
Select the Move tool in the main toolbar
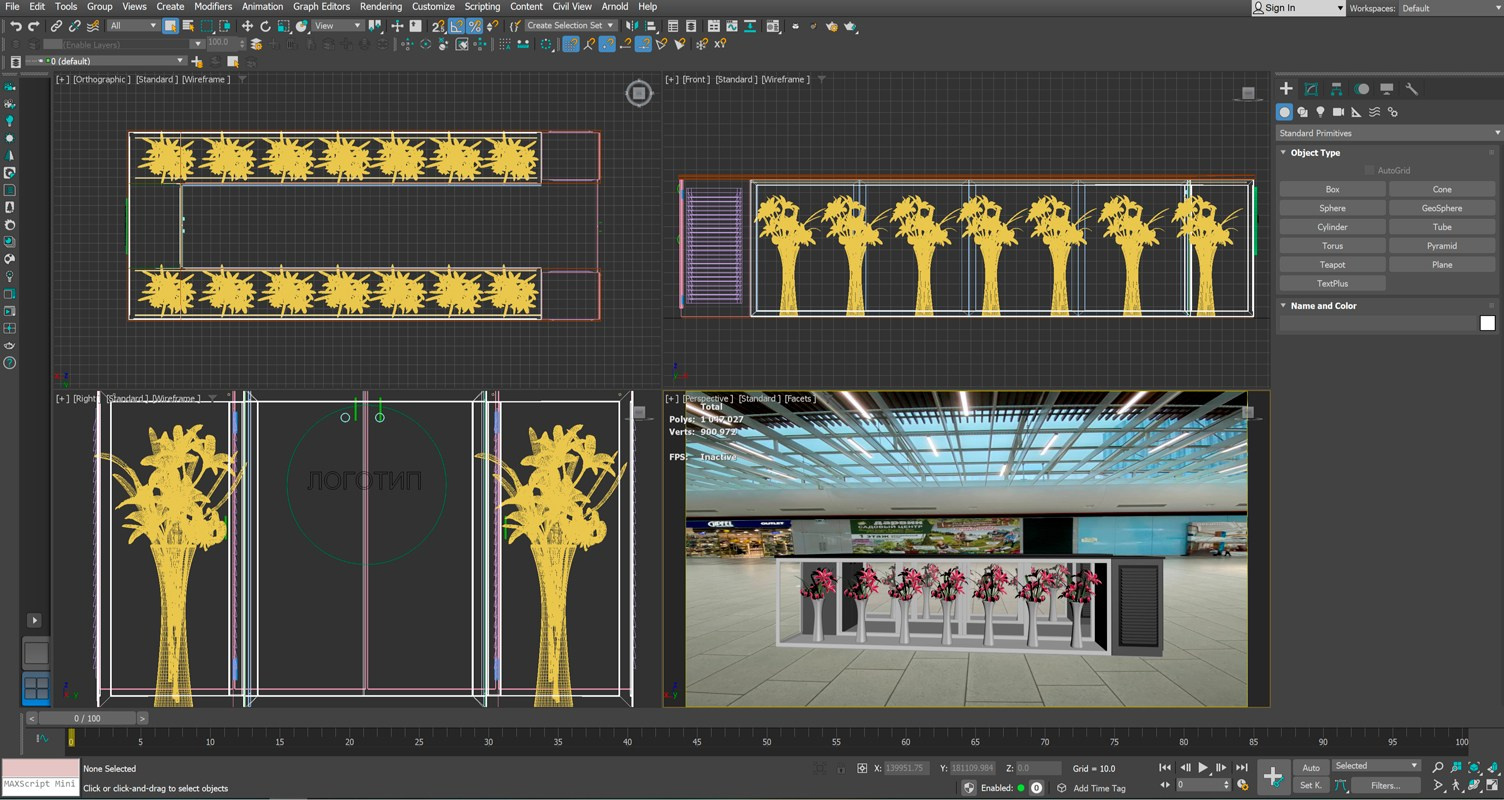(247, 26)
